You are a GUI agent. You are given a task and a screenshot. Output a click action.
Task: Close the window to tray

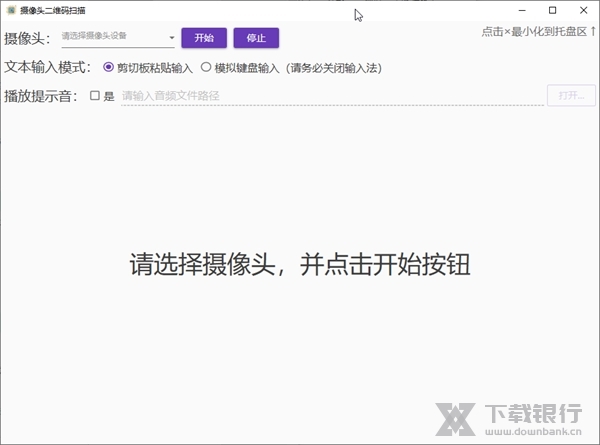583,10
